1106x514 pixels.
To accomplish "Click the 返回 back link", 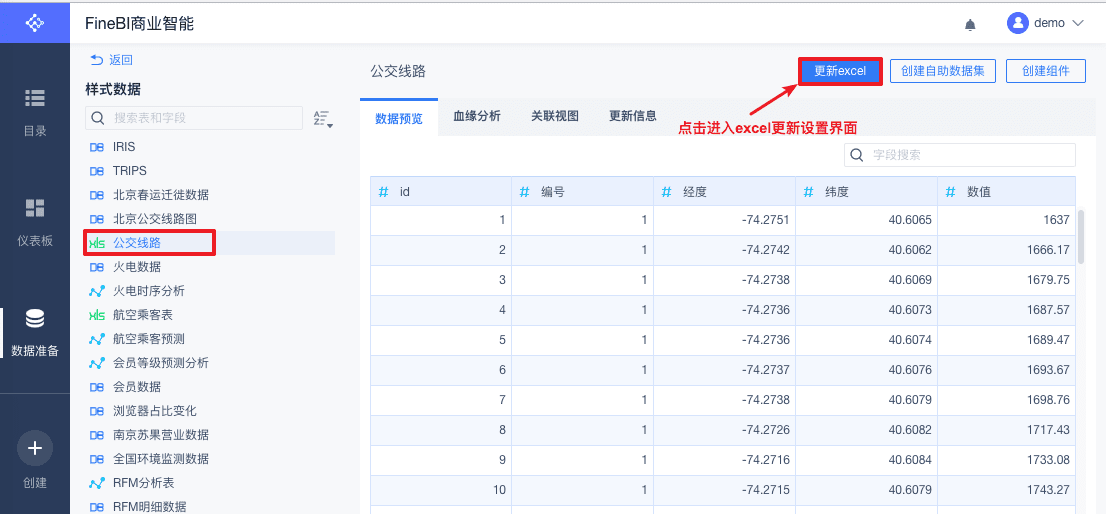I will (111, 60).
